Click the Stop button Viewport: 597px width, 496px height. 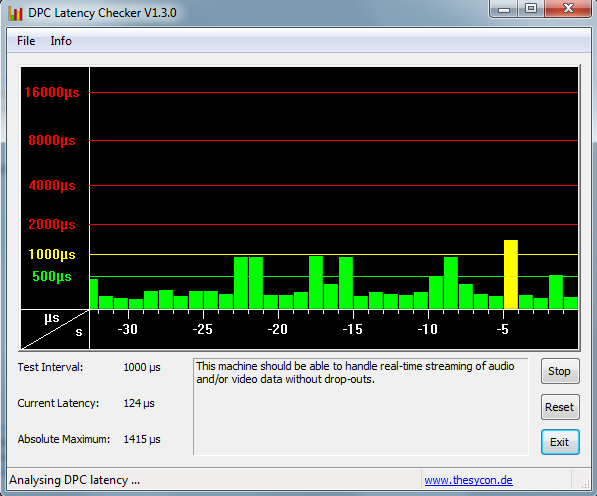(560, 371)
